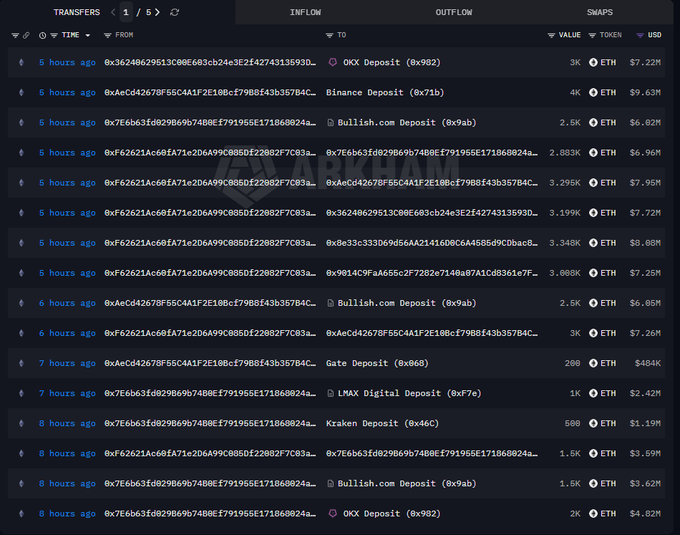Viewport: 680px width, 535px height.
Task: Click the Bullish.com document icon in $6.02M row
Action: tap(330, 123)
